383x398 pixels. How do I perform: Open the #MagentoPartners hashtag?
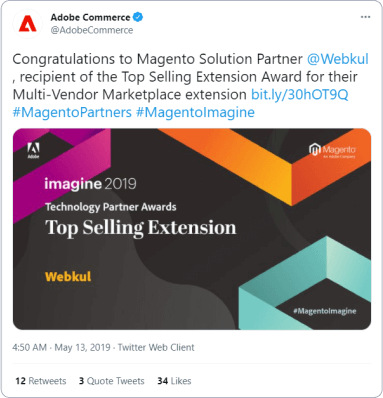(x=72, y=112)
